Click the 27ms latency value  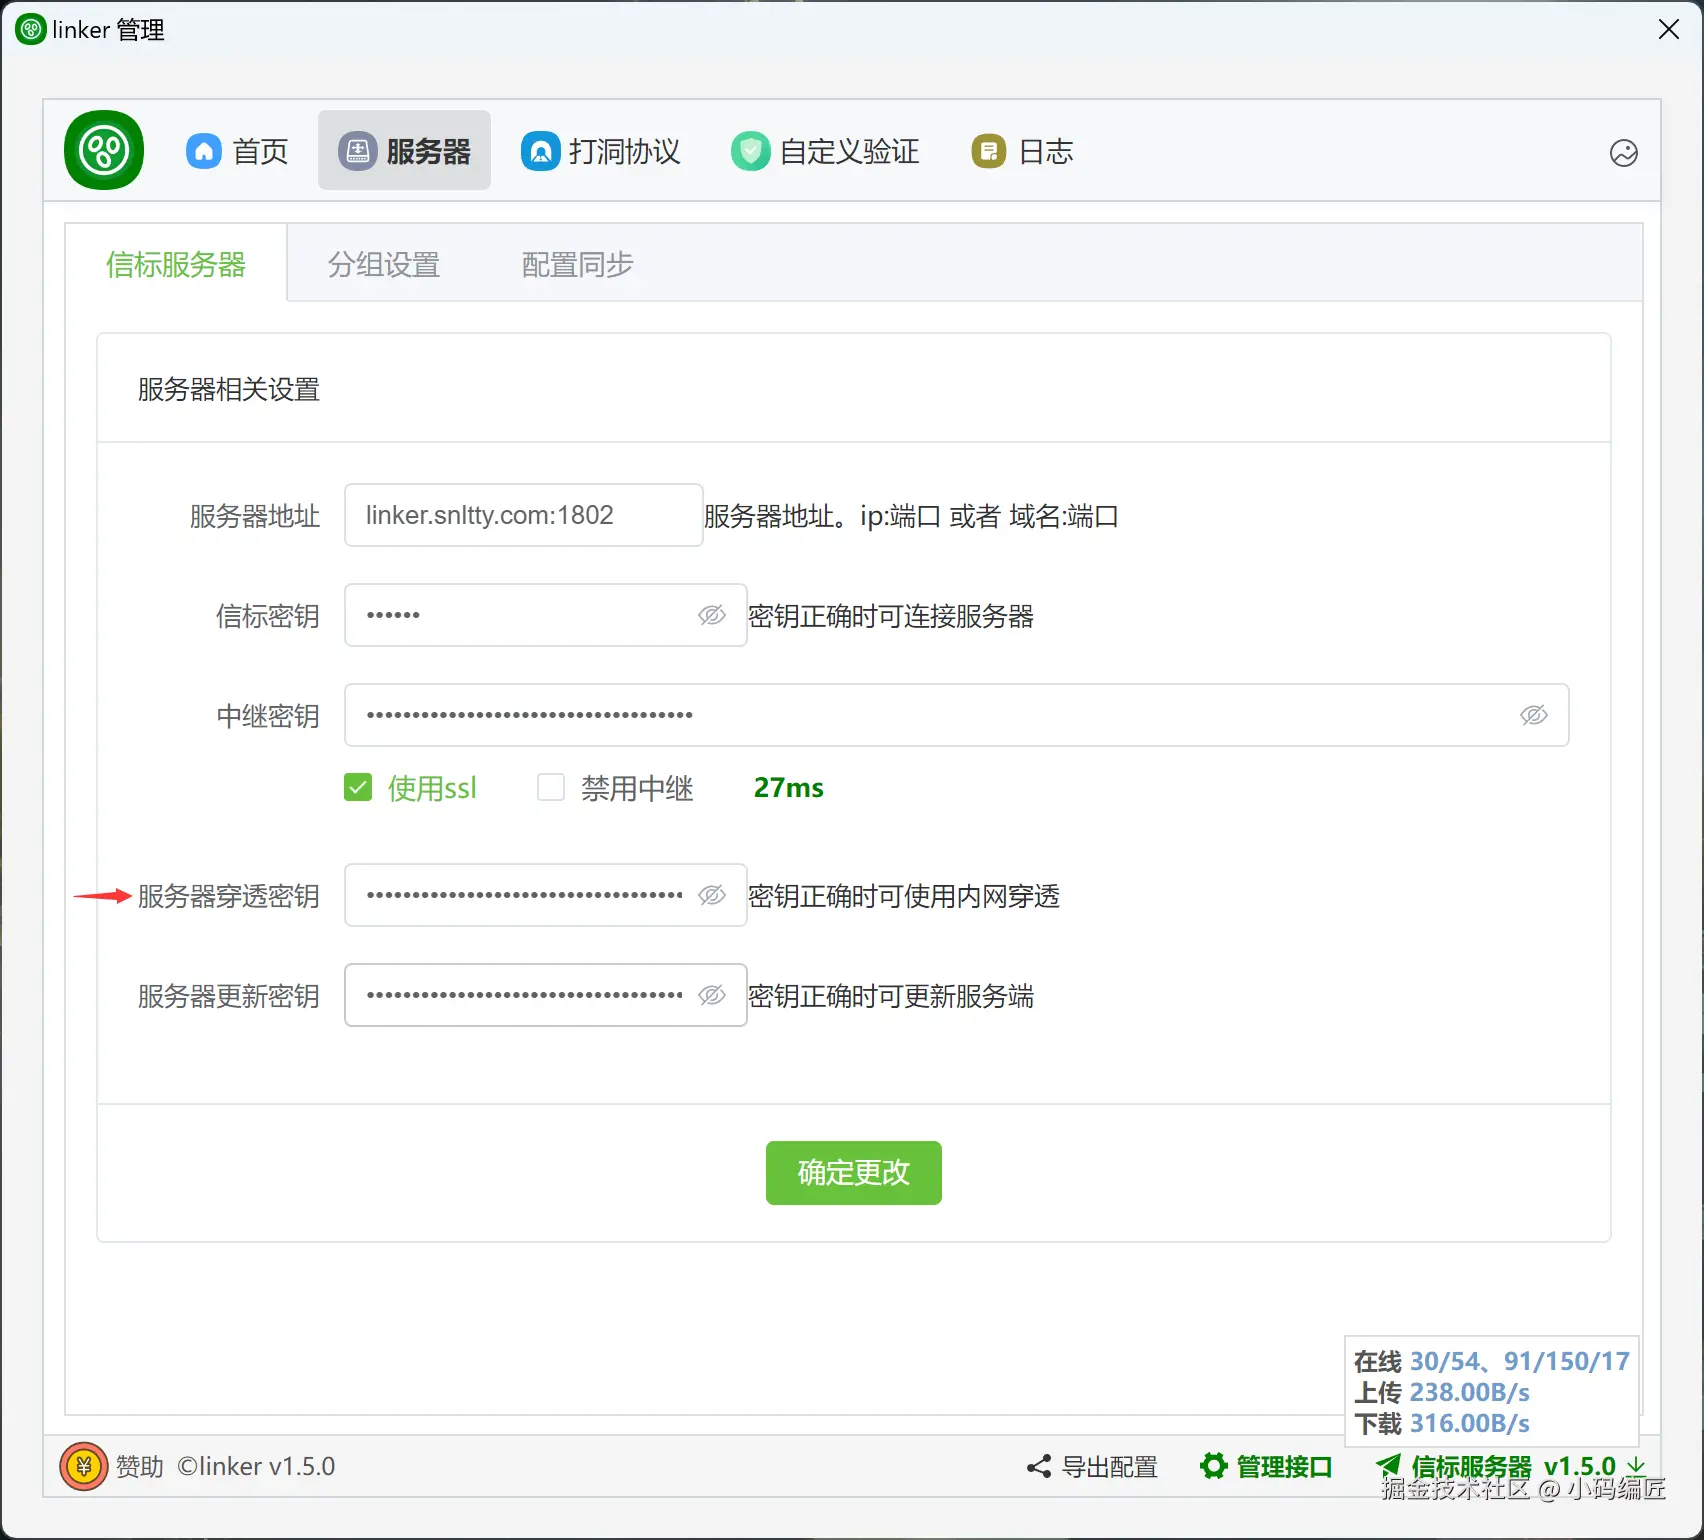click(x=789, y=788)
